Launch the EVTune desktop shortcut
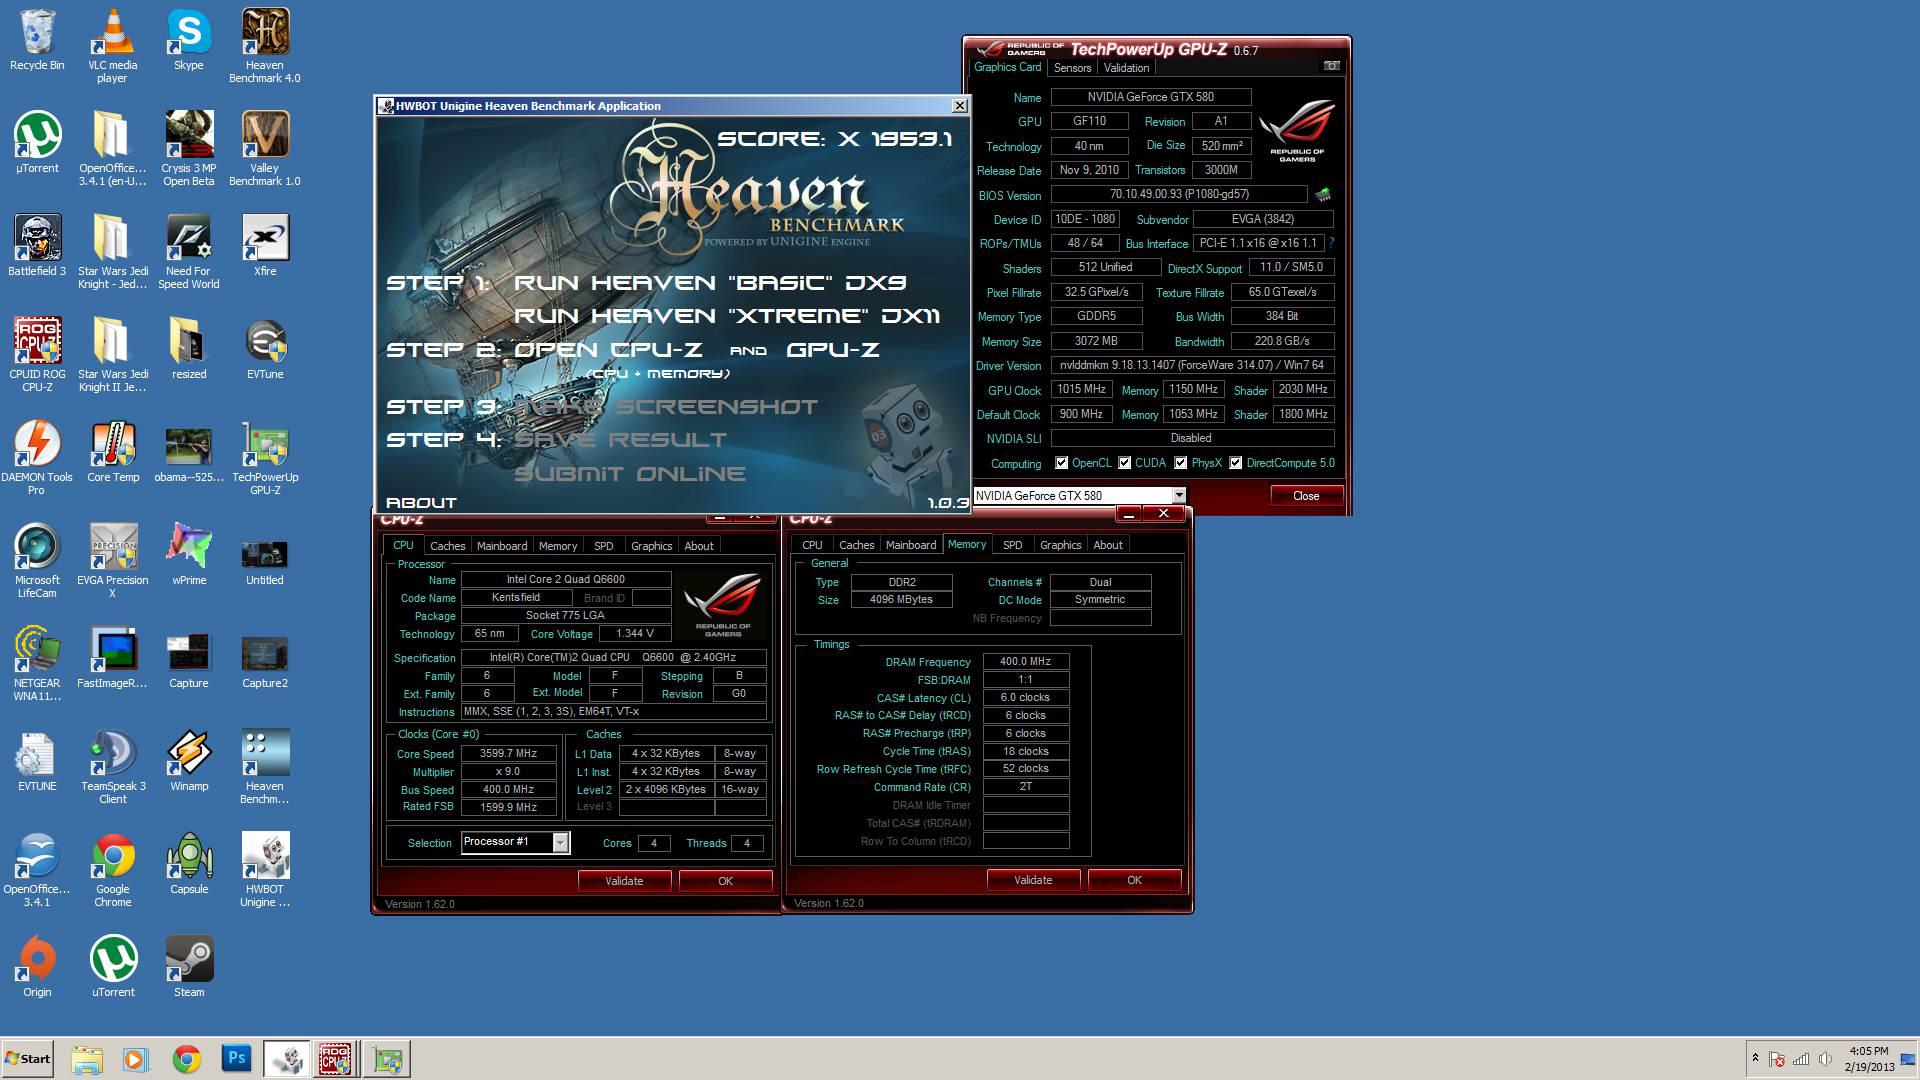Viewport: 1920px width, 1080px height. pos(265,349)
